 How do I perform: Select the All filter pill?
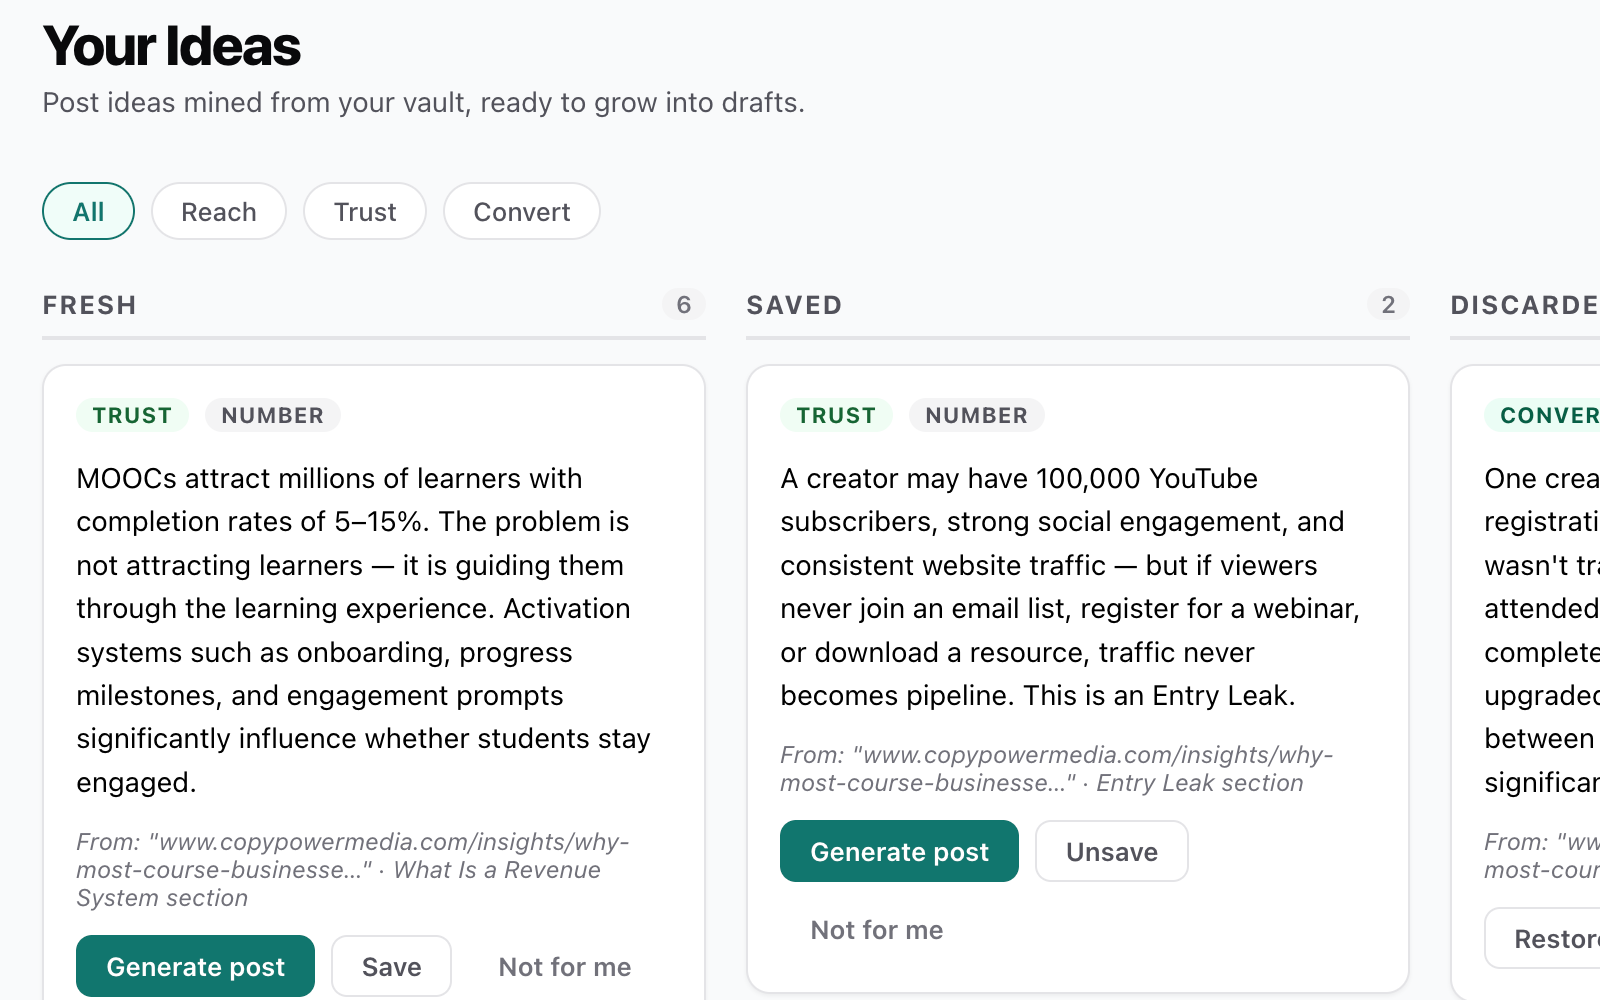point(88,211)
